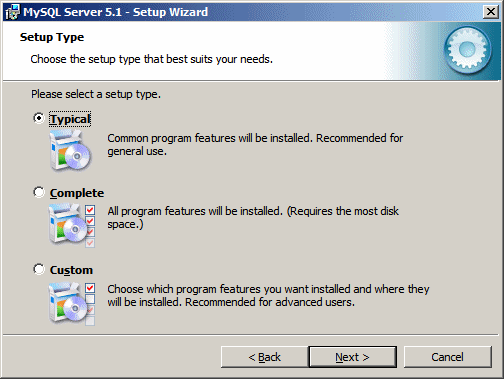Go to the next step with Next
The width and height of the screenshot is (504, 379).
(353, 357)
